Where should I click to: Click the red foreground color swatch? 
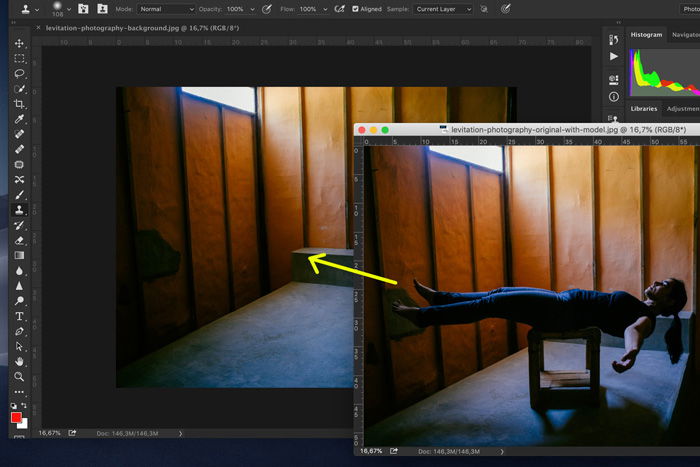pos(16,418)
